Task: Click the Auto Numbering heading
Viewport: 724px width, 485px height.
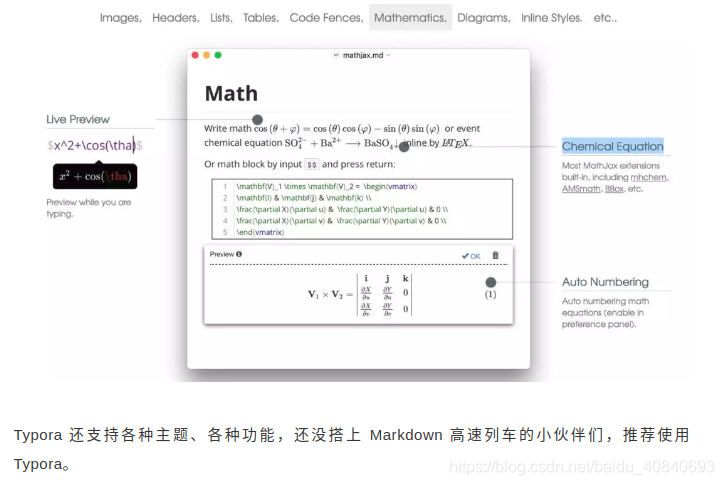Action: (605, 282)
